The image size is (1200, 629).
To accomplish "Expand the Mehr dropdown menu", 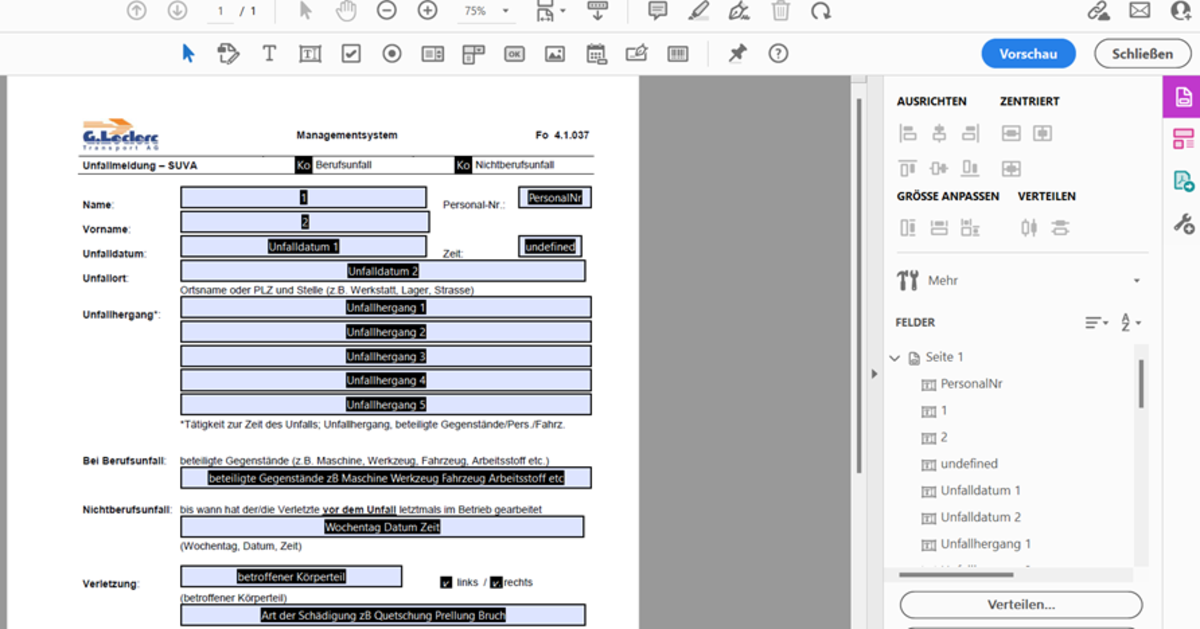I will [x=1136, y=281].
